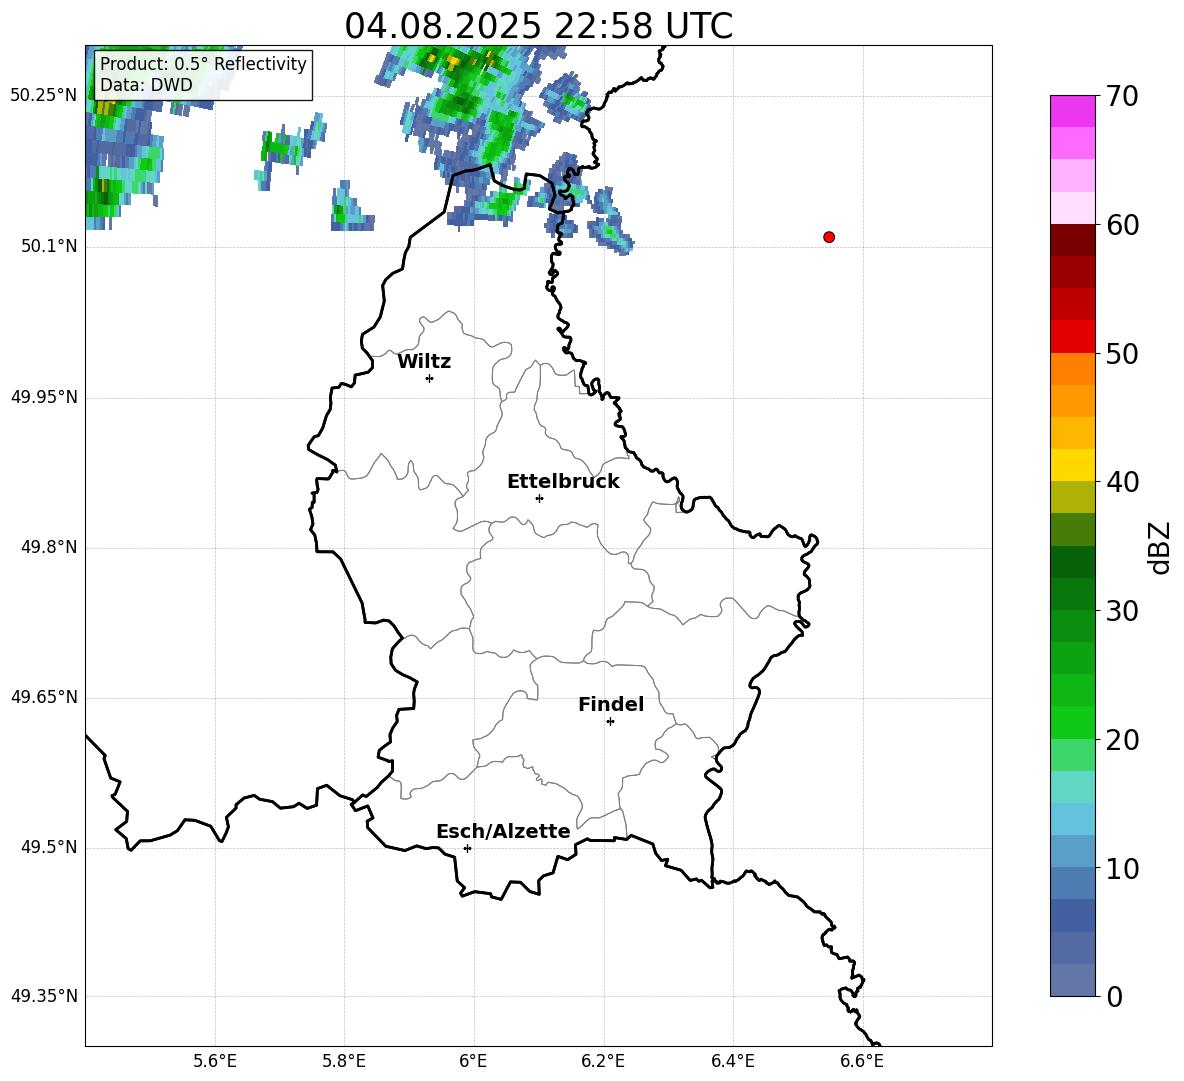Click the dark maroon colorbar segment below 60
Image resolution: width=1184 pixels, height=1081 pixels.
point(1073,240)
